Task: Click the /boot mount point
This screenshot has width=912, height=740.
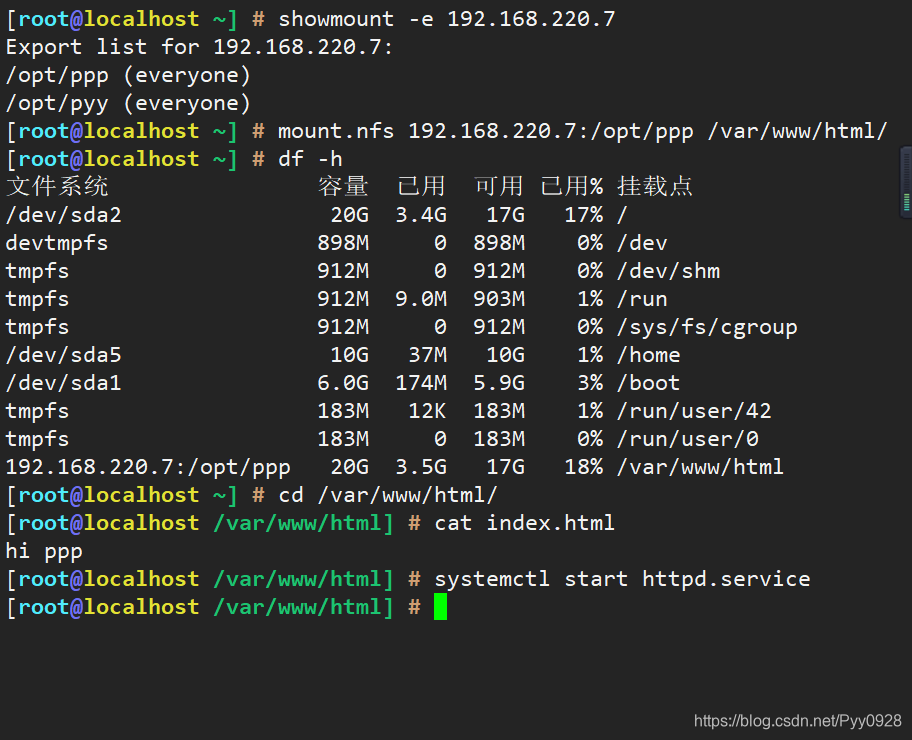Action: coord(649,383)
